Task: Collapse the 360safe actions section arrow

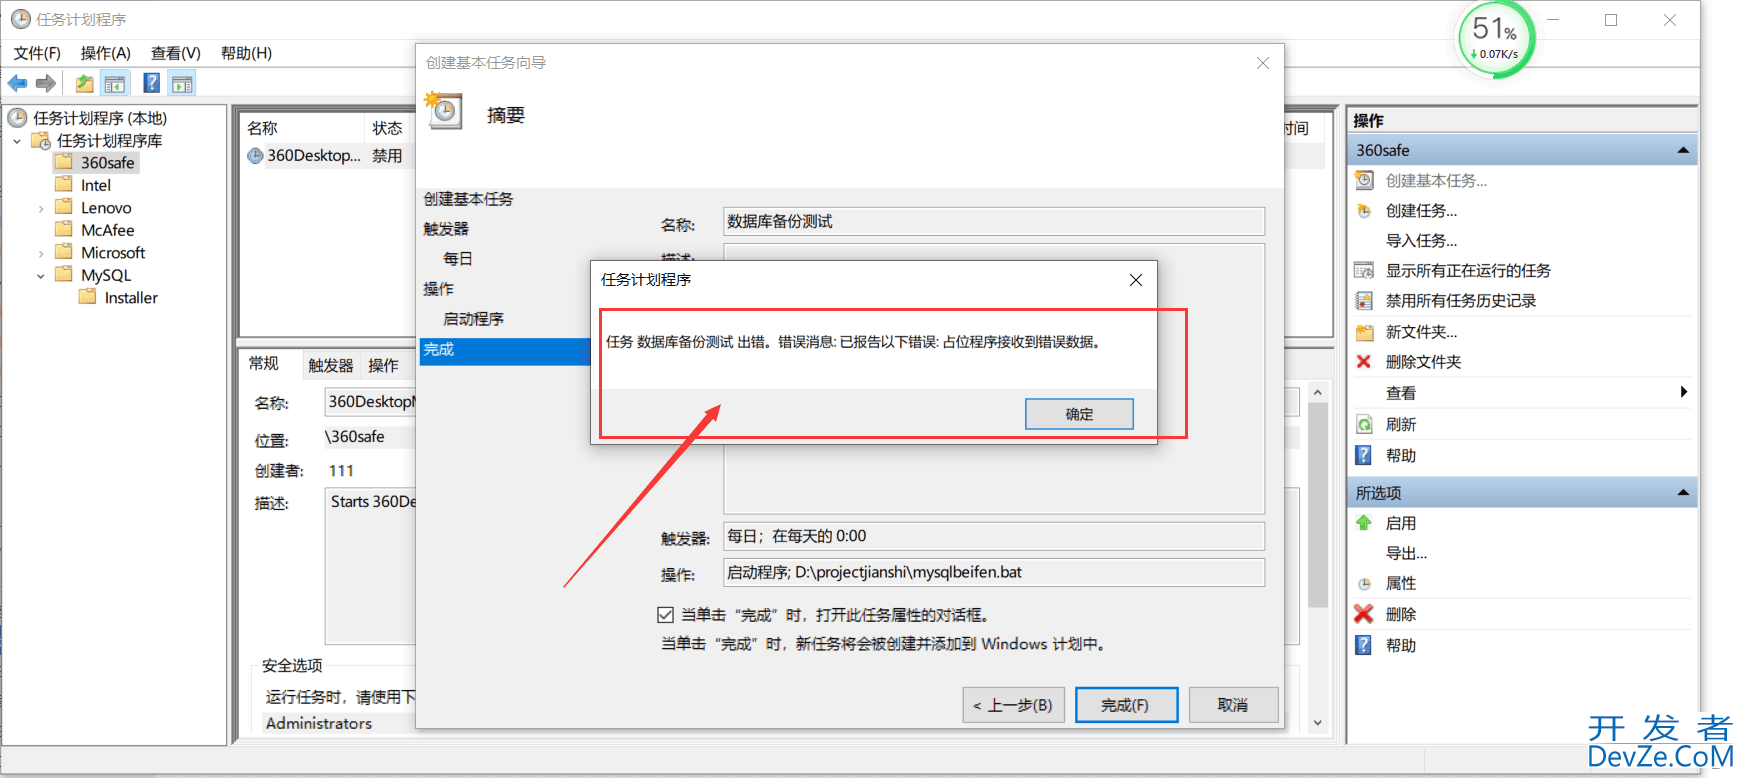Action: [1683, 150]
